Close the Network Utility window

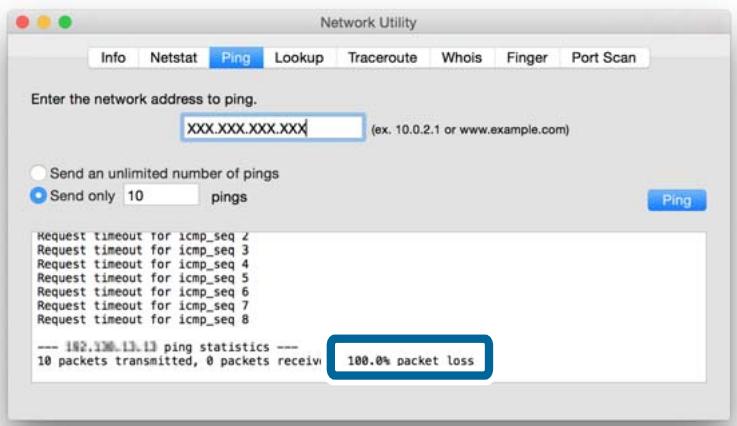coord(23,22)
